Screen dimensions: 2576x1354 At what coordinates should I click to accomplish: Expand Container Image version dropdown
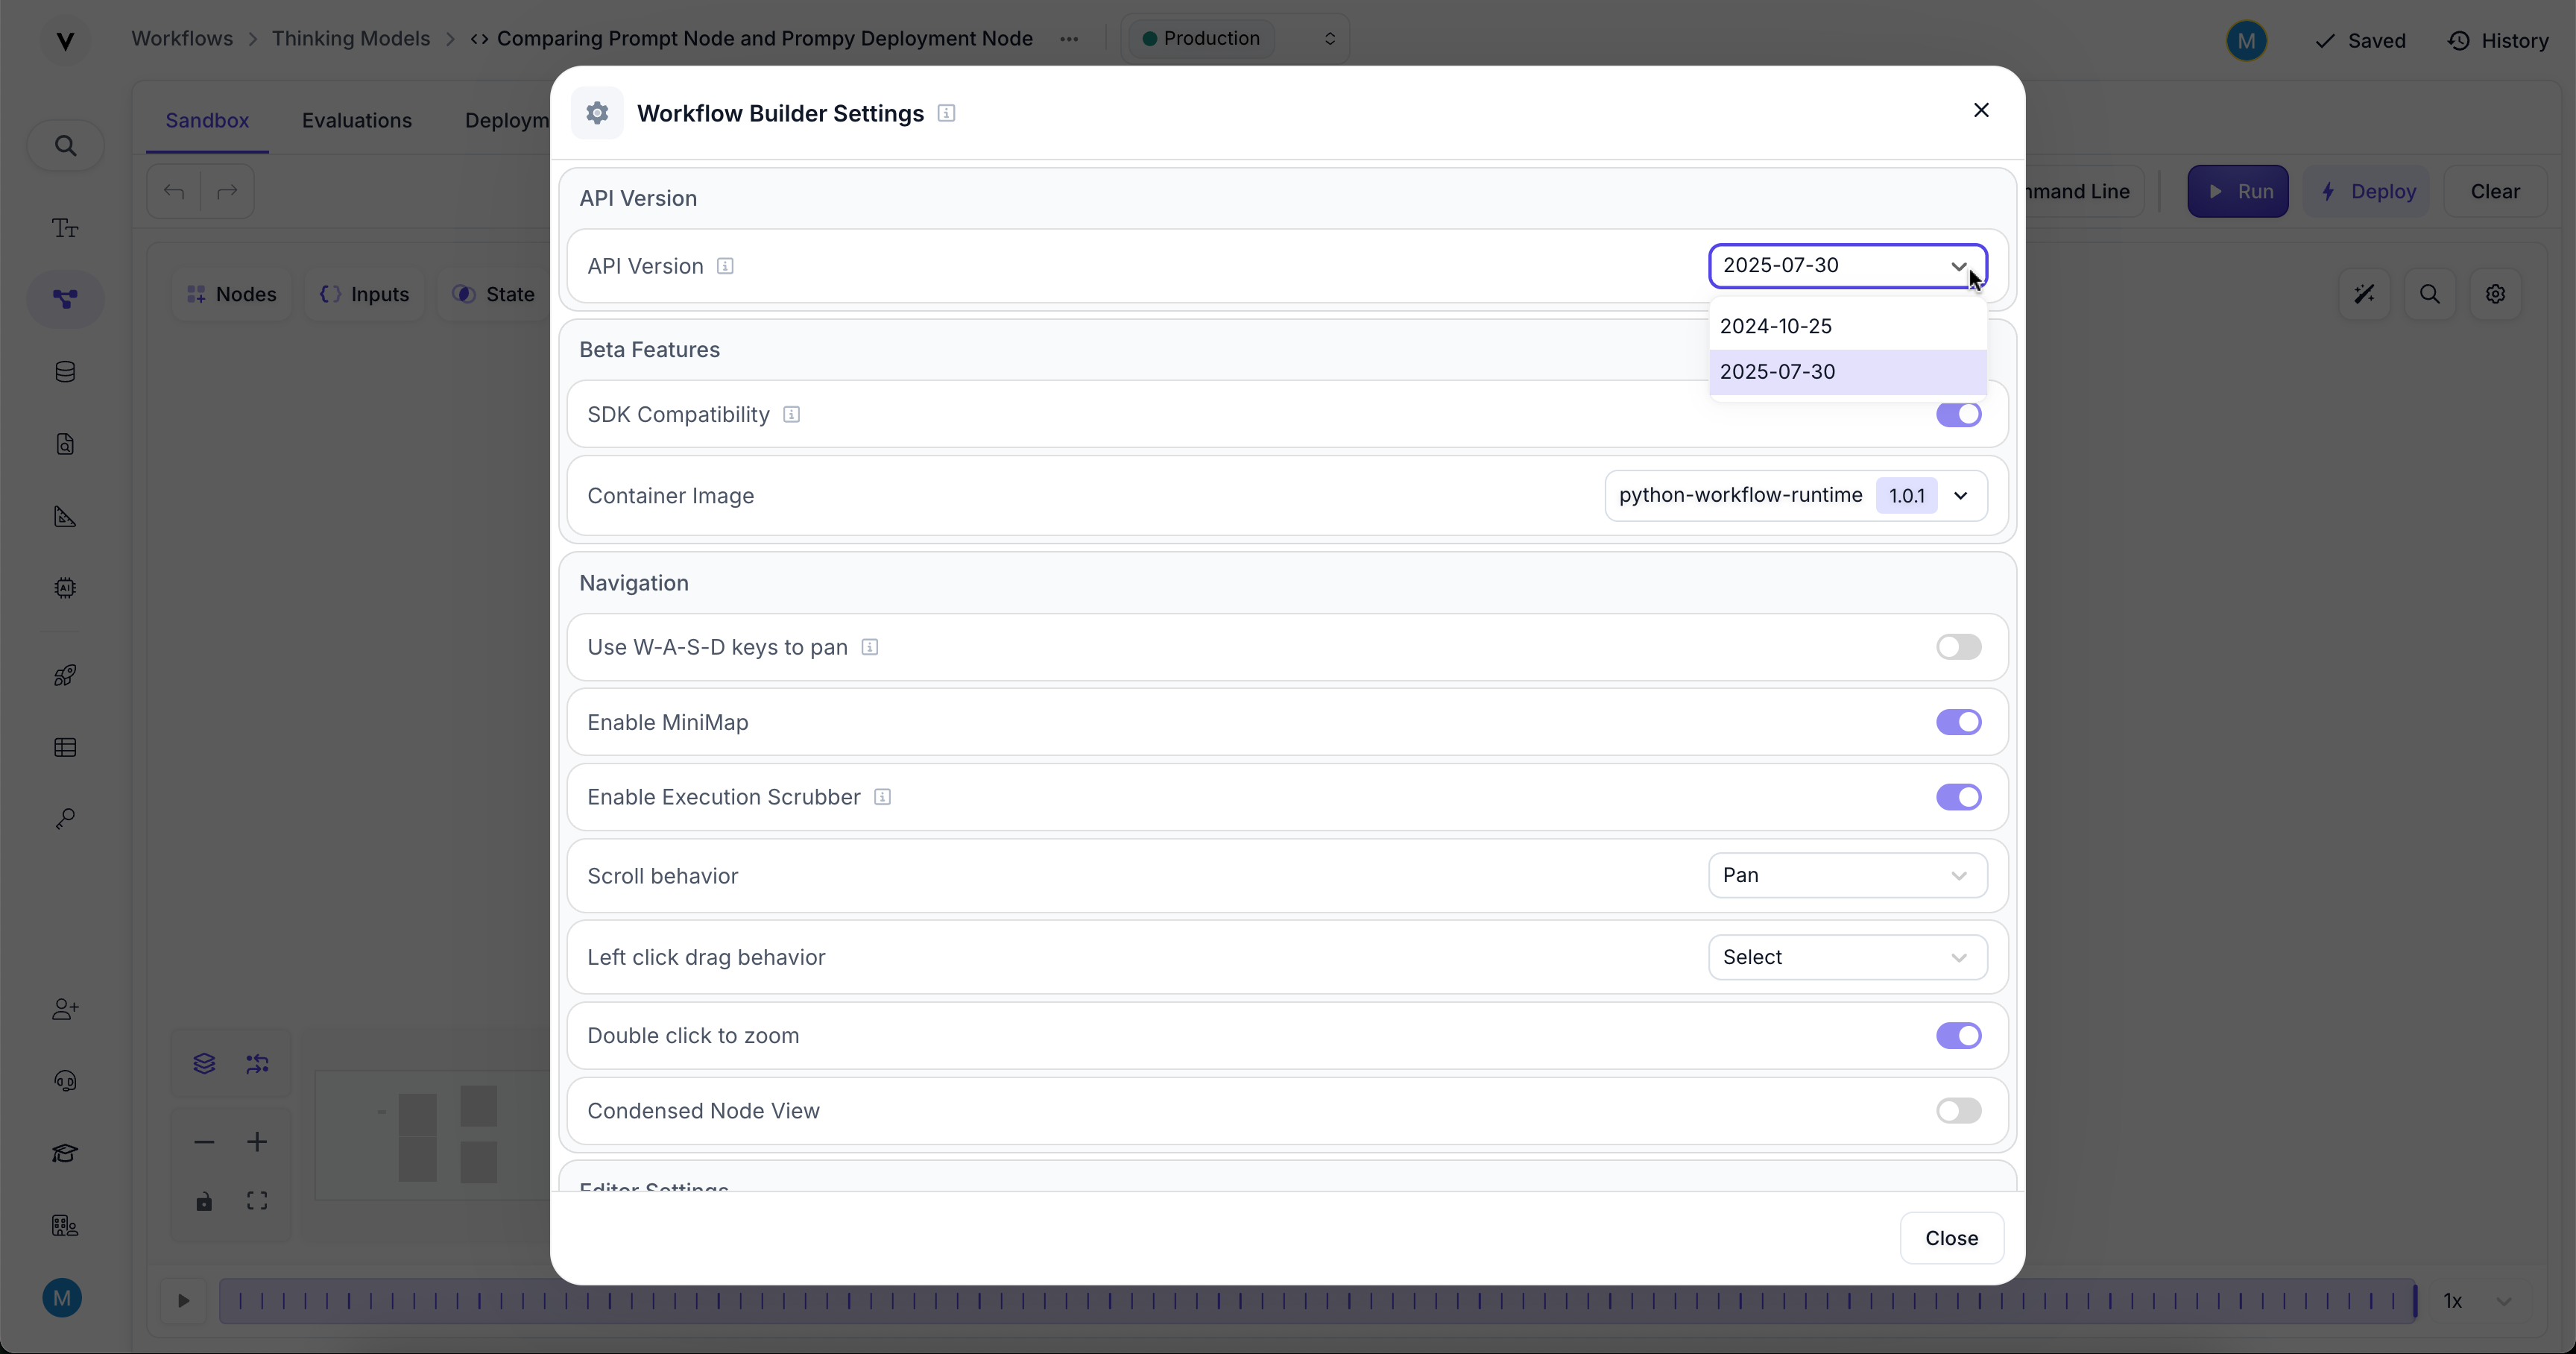click(x=1960, y=496)
